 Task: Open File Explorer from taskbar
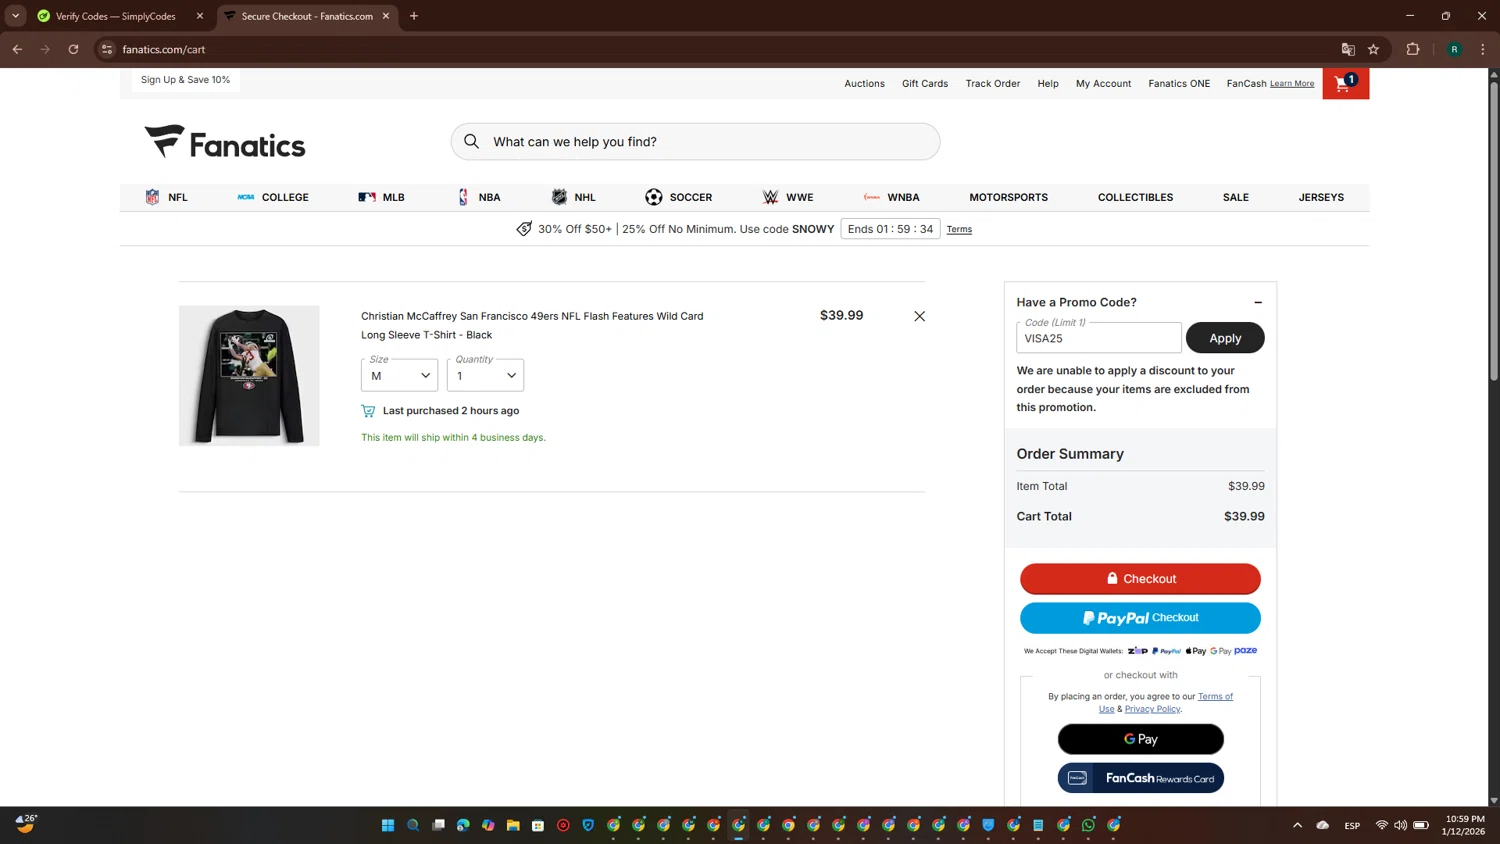tap(513, 825)
